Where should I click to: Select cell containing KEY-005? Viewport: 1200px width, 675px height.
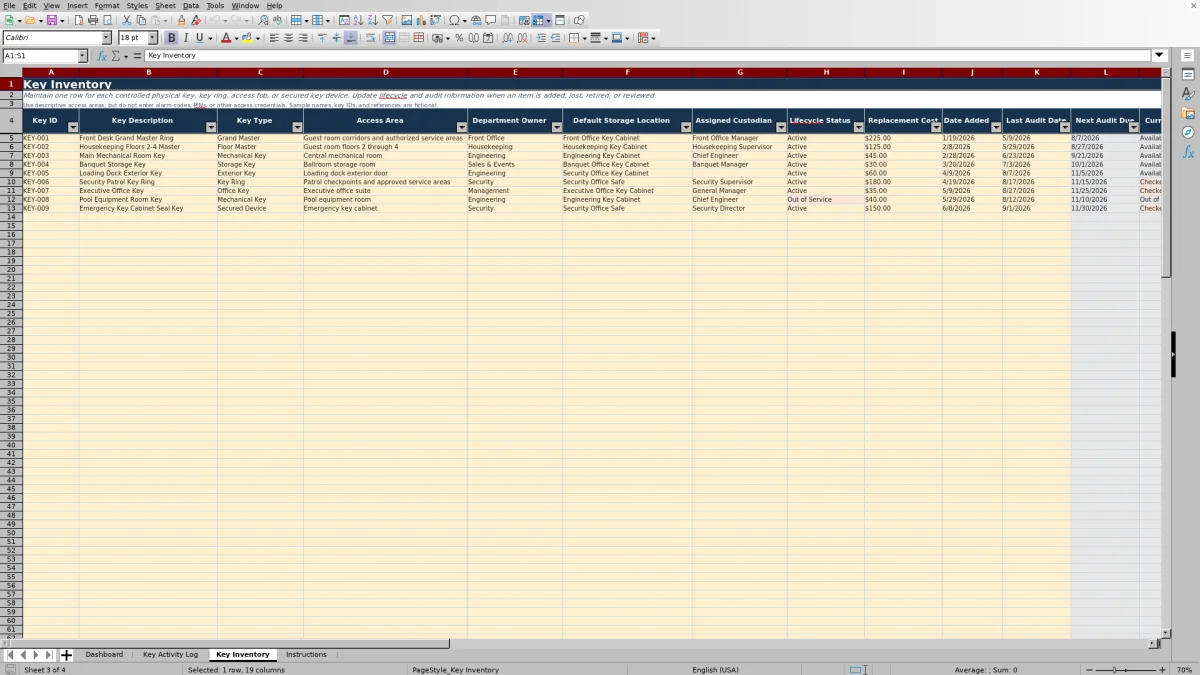pos(50,173)
